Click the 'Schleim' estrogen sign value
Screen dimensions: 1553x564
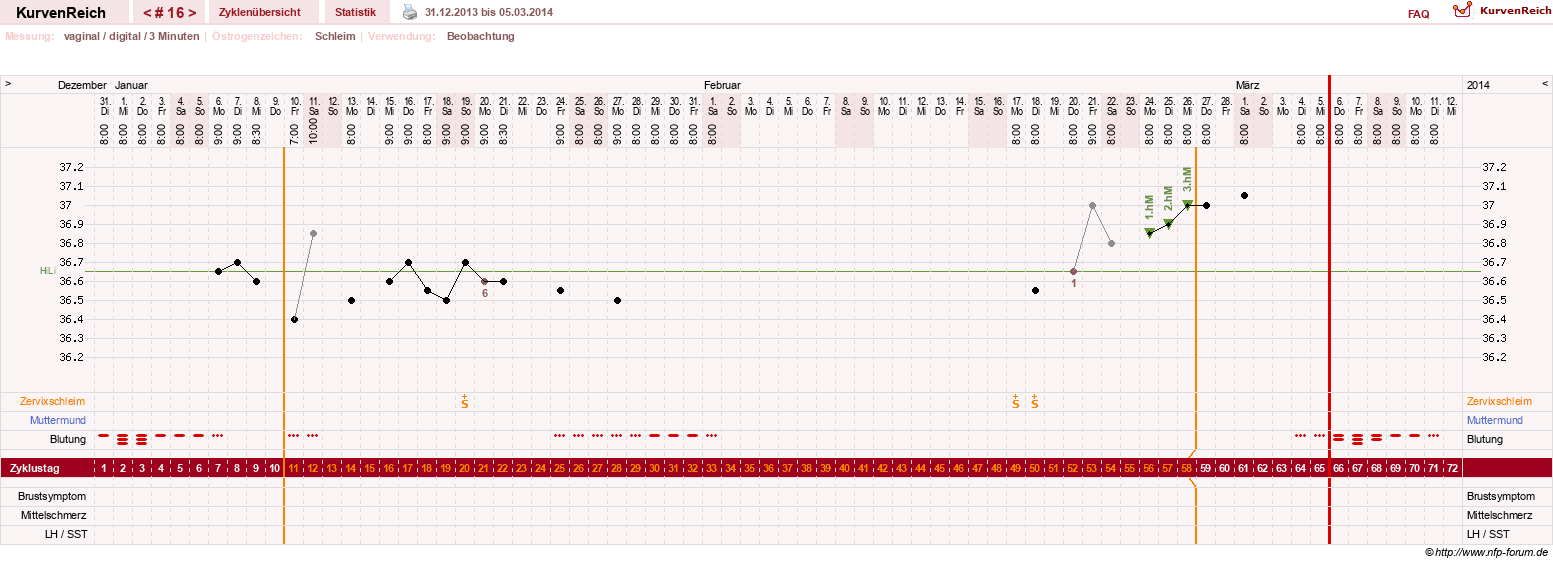(x=335, y=36)
